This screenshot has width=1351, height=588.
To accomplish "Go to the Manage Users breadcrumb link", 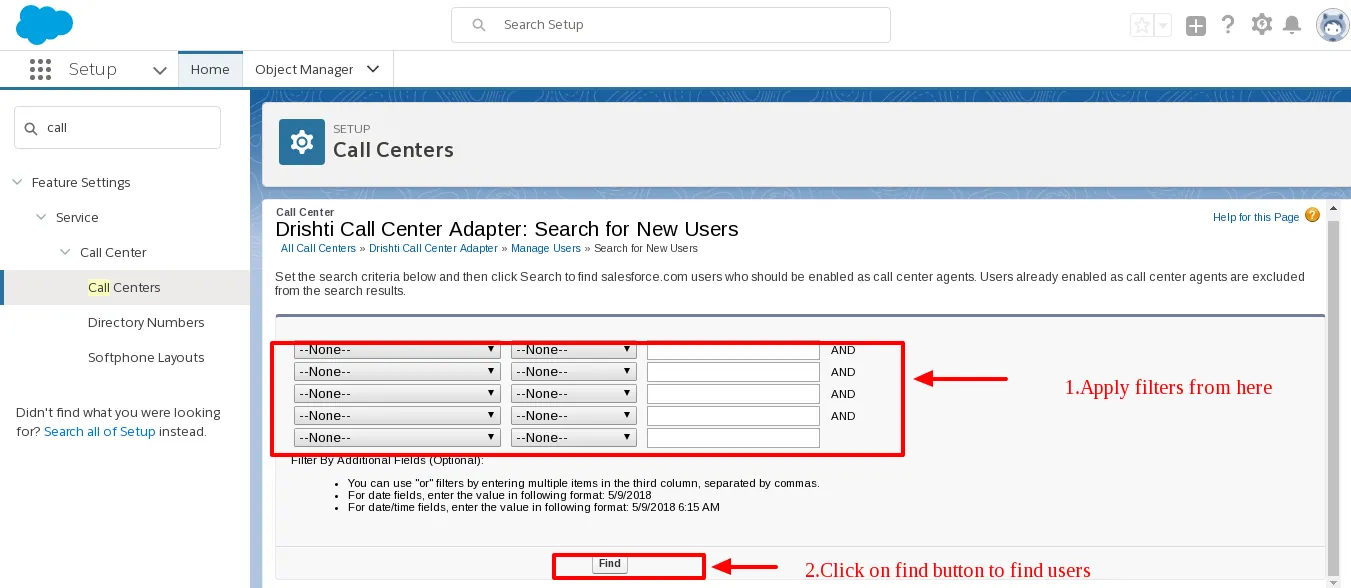I will point(546,248).
